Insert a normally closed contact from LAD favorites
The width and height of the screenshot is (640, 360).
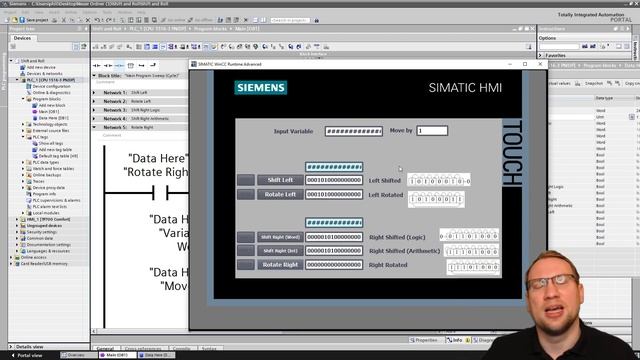pyautogui.click(x=108, y=65)
